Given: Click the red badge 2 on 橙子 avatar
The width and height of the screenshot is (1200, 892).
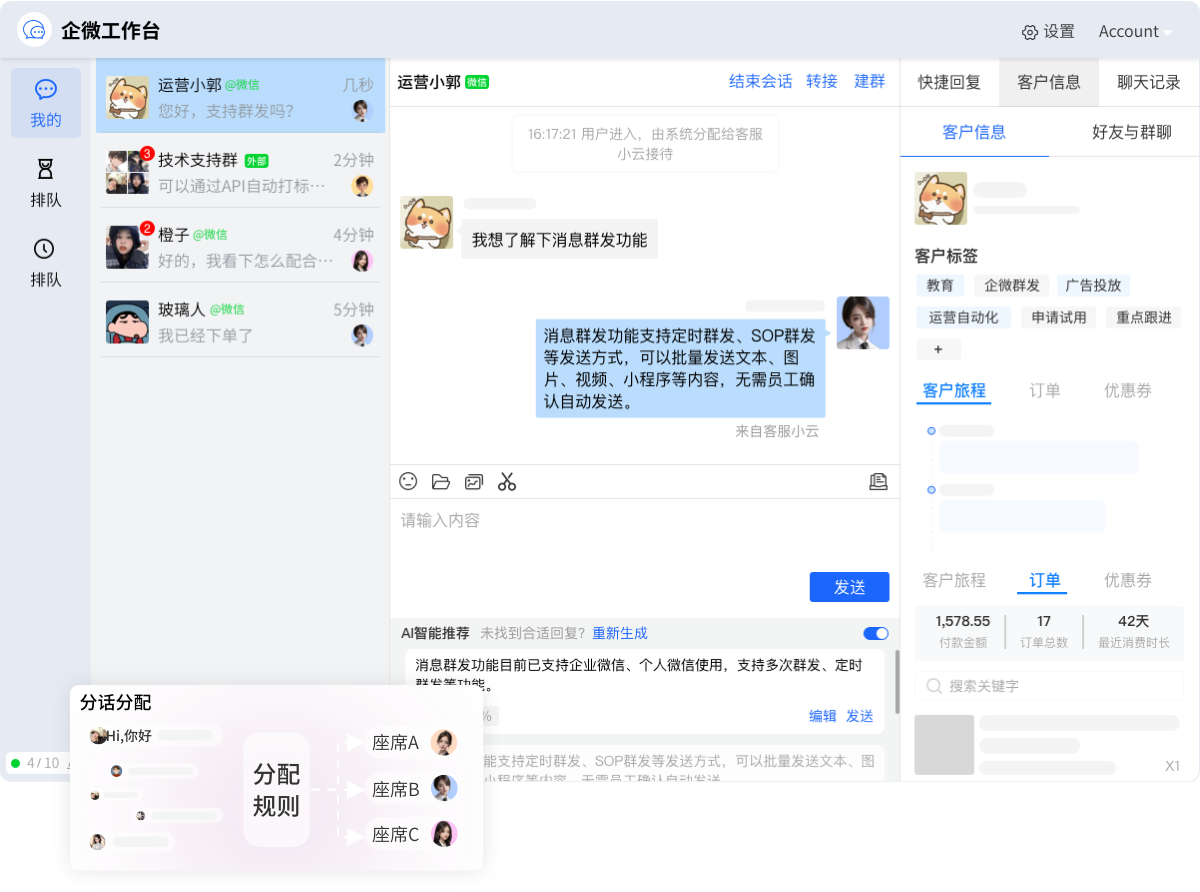Looking at the screenshot, I should click(x=147, y=229).
